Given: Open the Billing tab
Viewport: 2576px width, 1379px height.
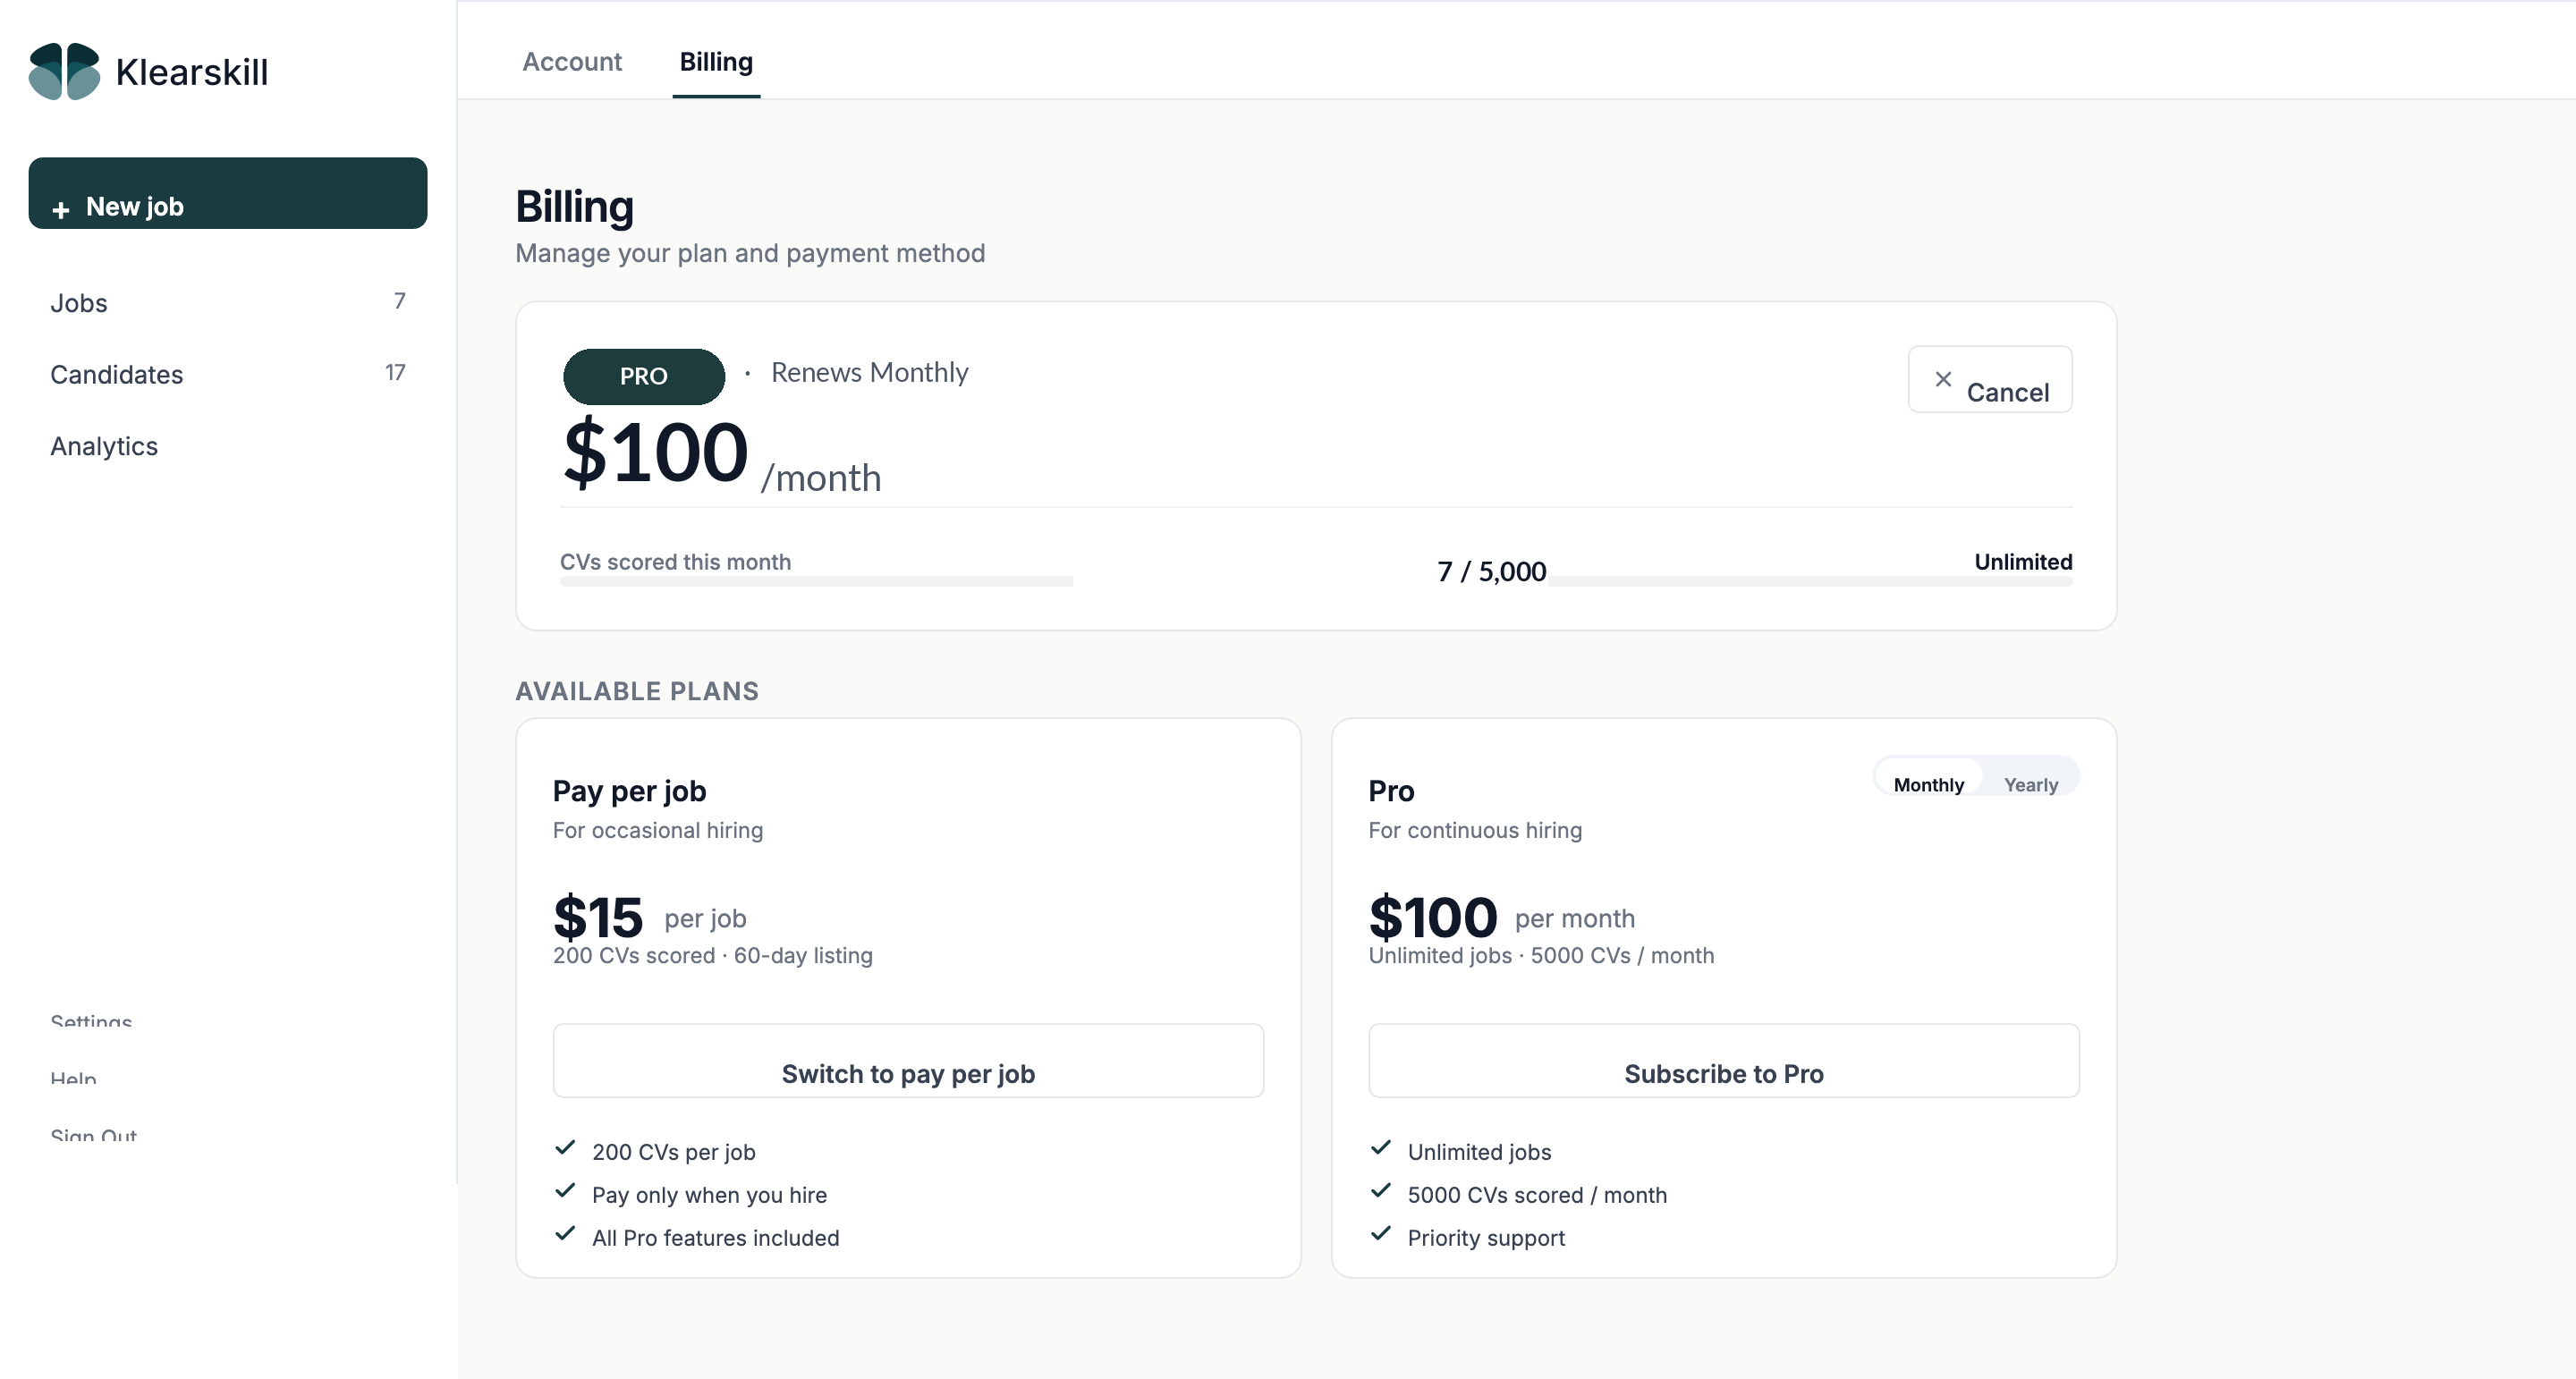Looking at the screenshot, I should [x=716, y=62].
